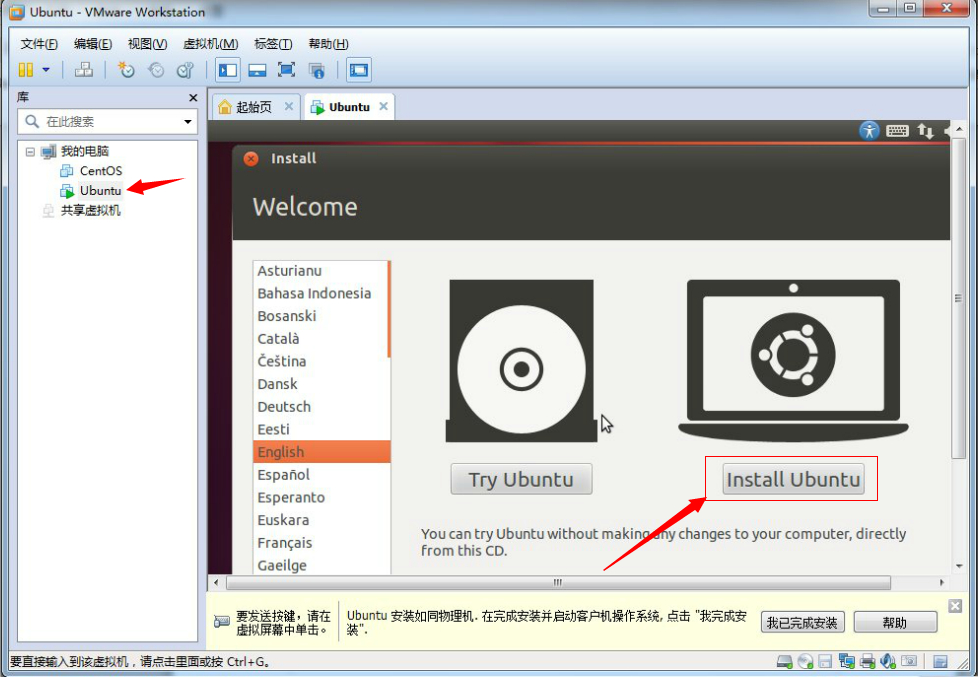
Task: Select Eesti language
Action: point(321,429)
